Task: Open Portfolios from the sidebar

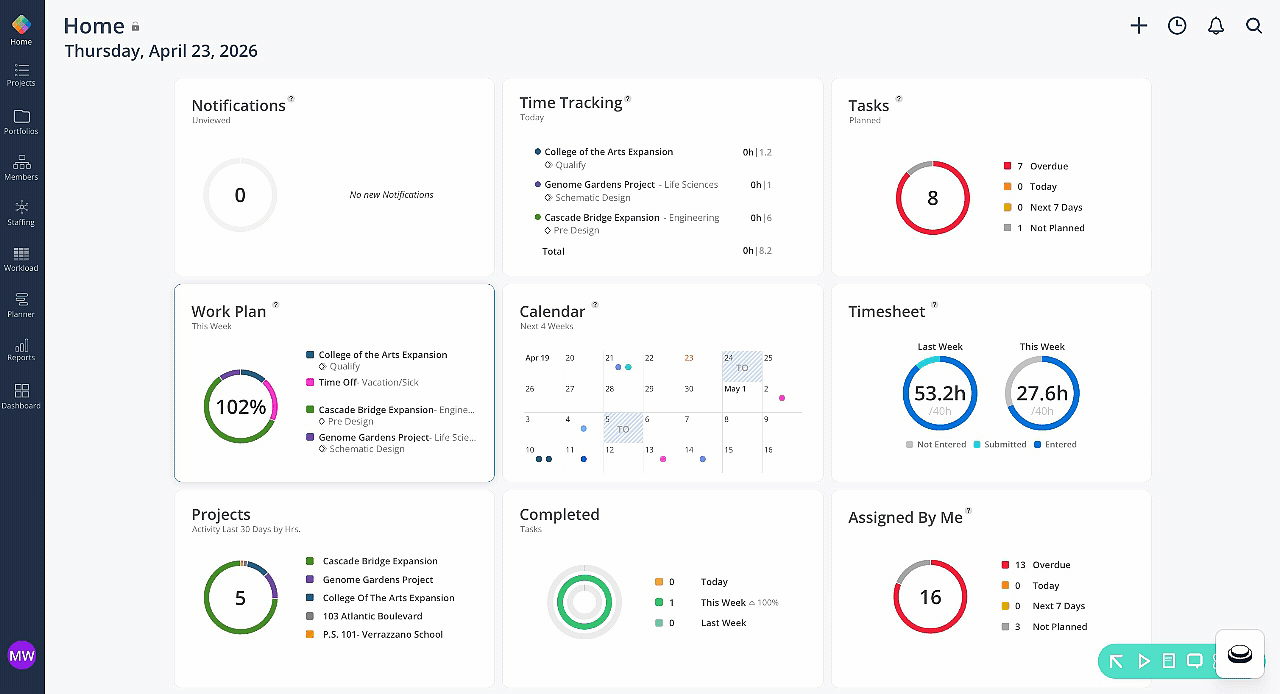Action: tap(21, 122)
